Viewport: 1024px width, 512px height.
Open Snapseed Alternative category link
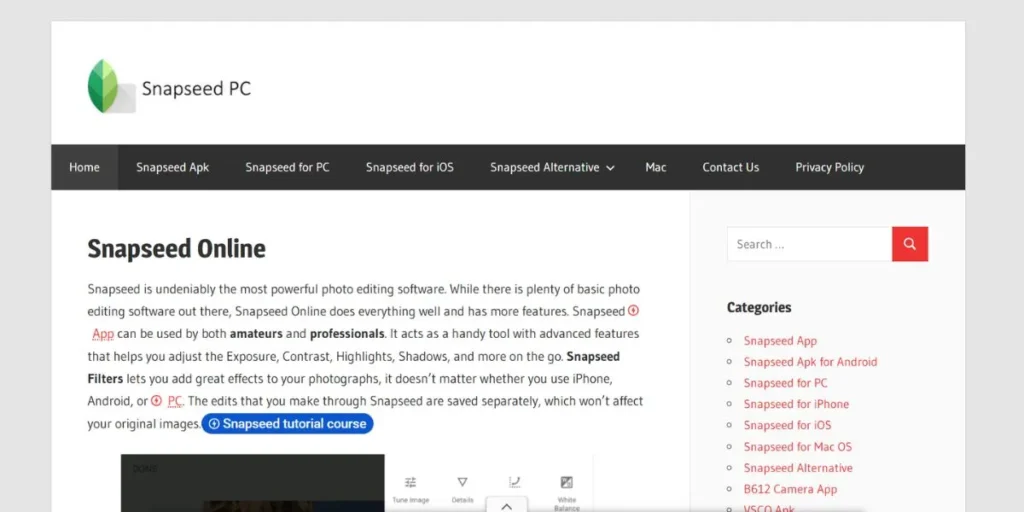point(798,468)
